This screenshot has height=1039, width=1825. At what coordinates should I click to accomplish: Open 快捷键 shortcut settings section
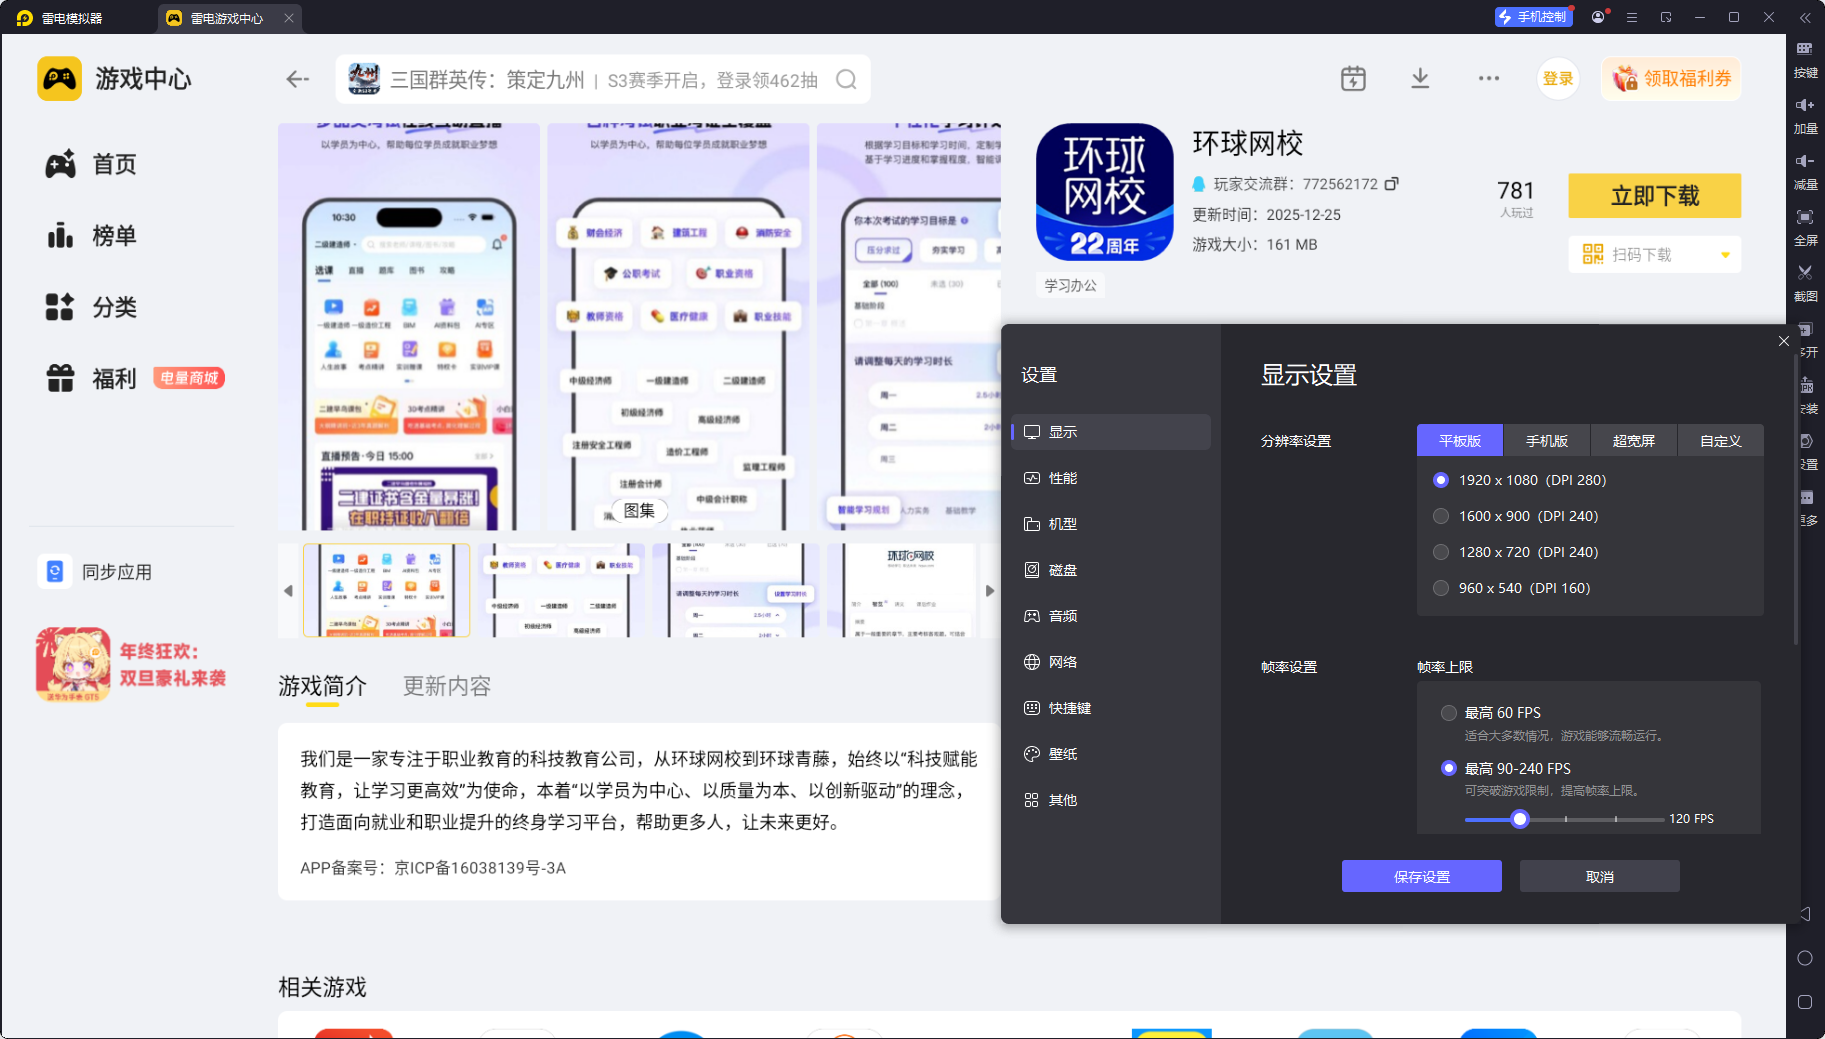coord(1111,708)
